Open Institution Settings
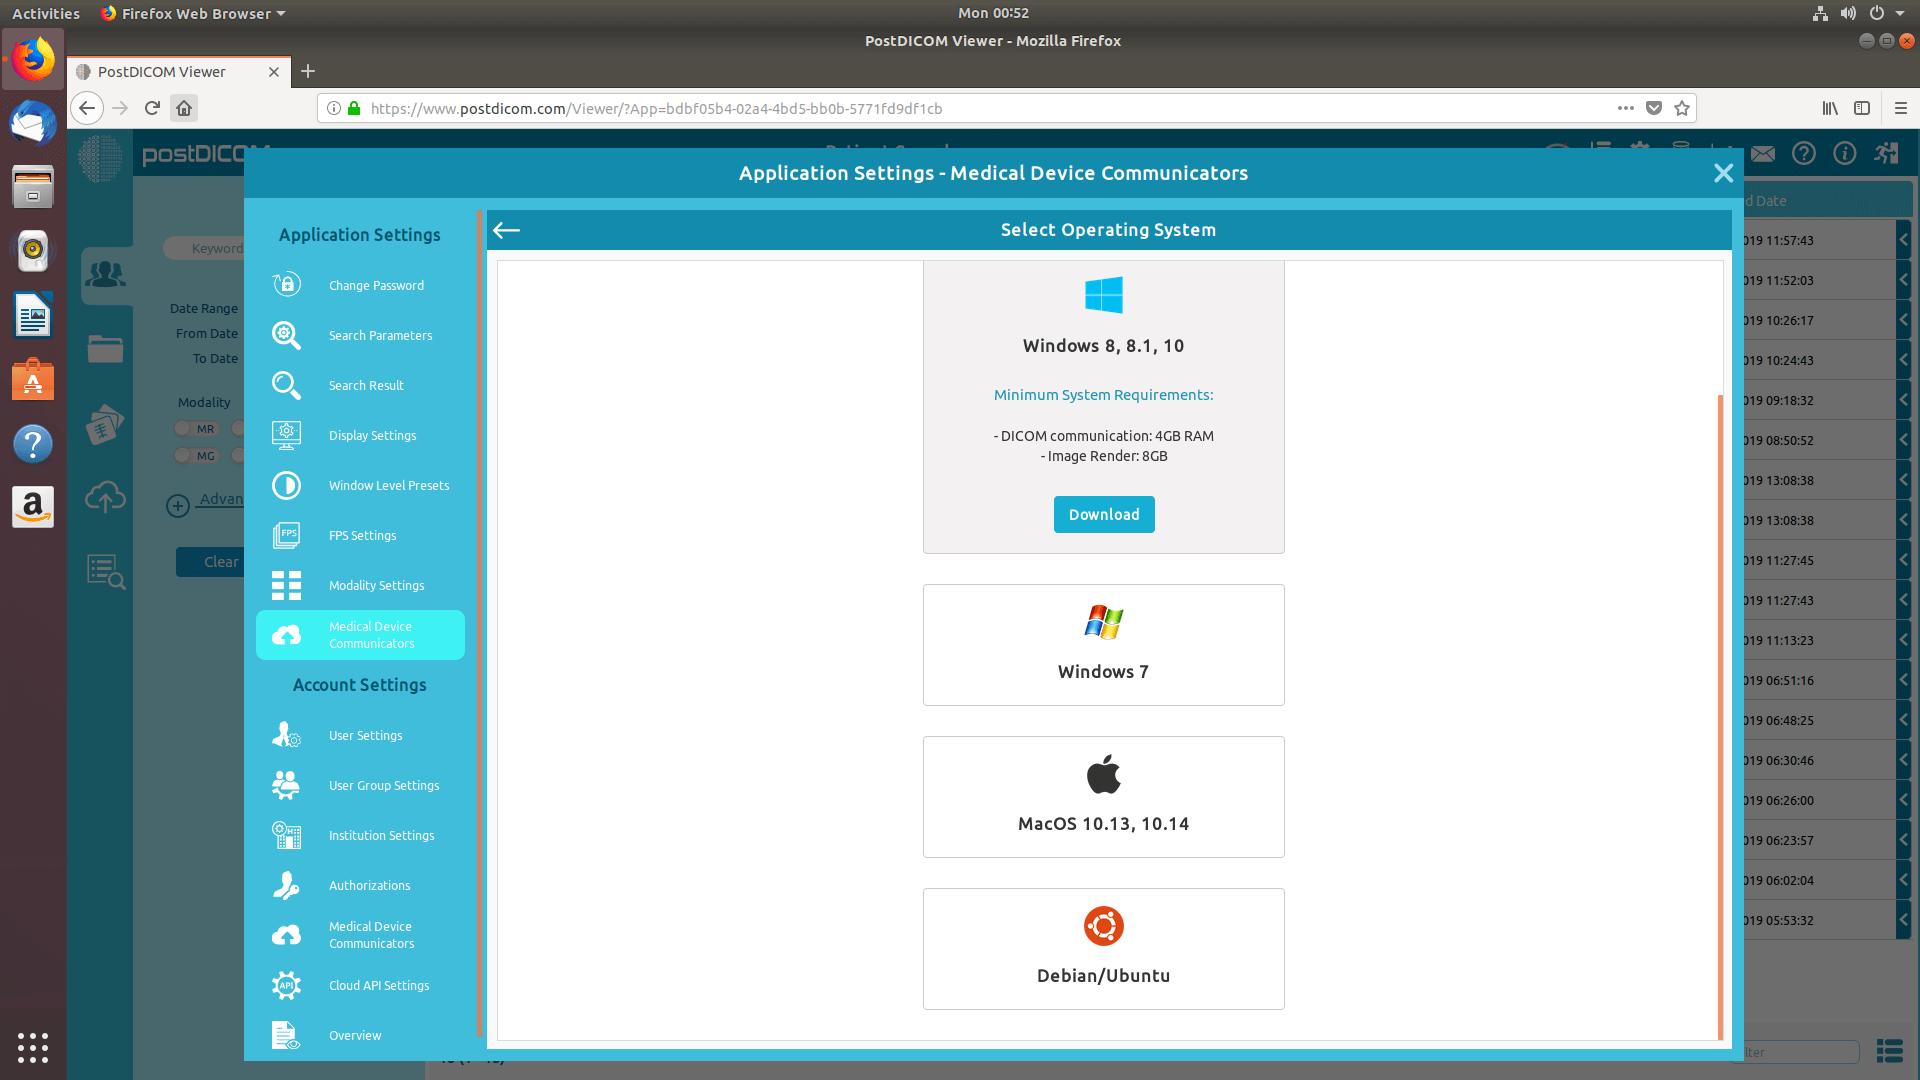Image resolution: width=1920 pixels, height=1080 pixels. 381,835
